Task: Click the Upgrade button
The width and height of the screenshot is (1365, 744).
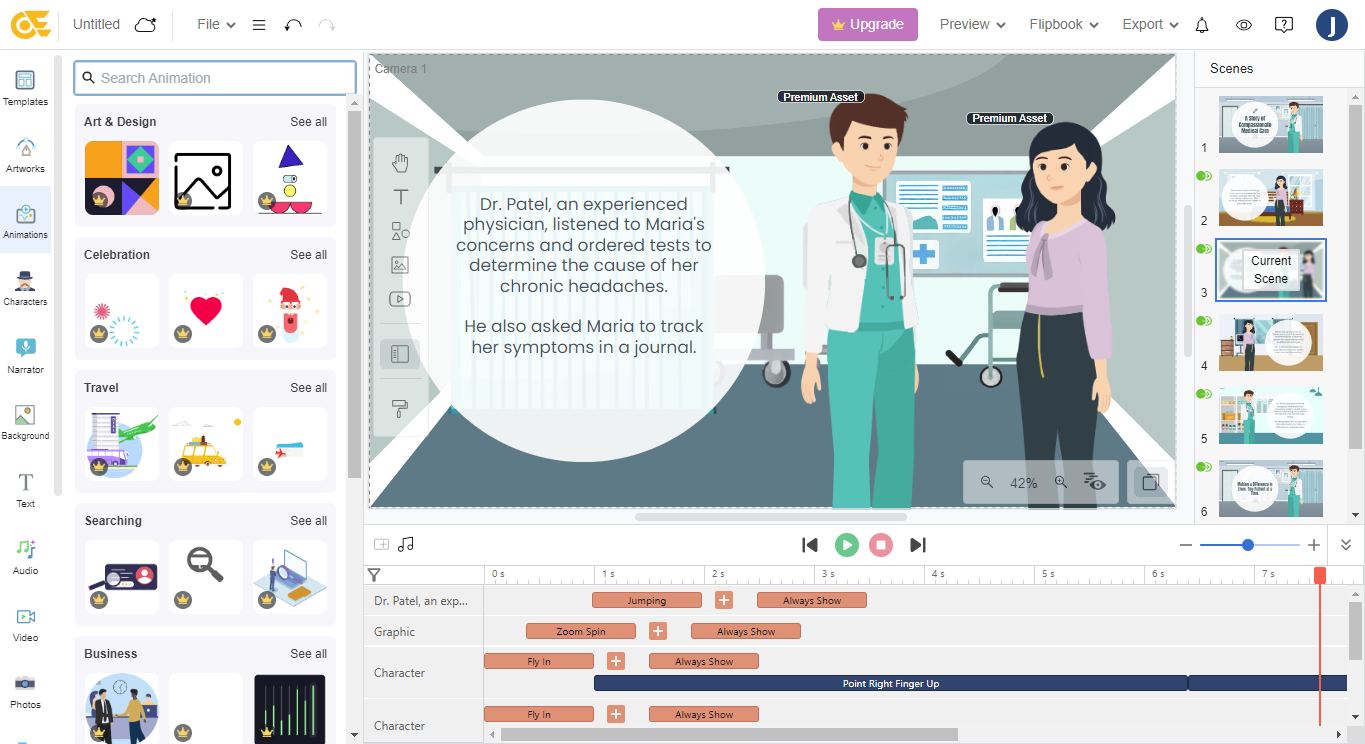Action: (x=867, y=25)
